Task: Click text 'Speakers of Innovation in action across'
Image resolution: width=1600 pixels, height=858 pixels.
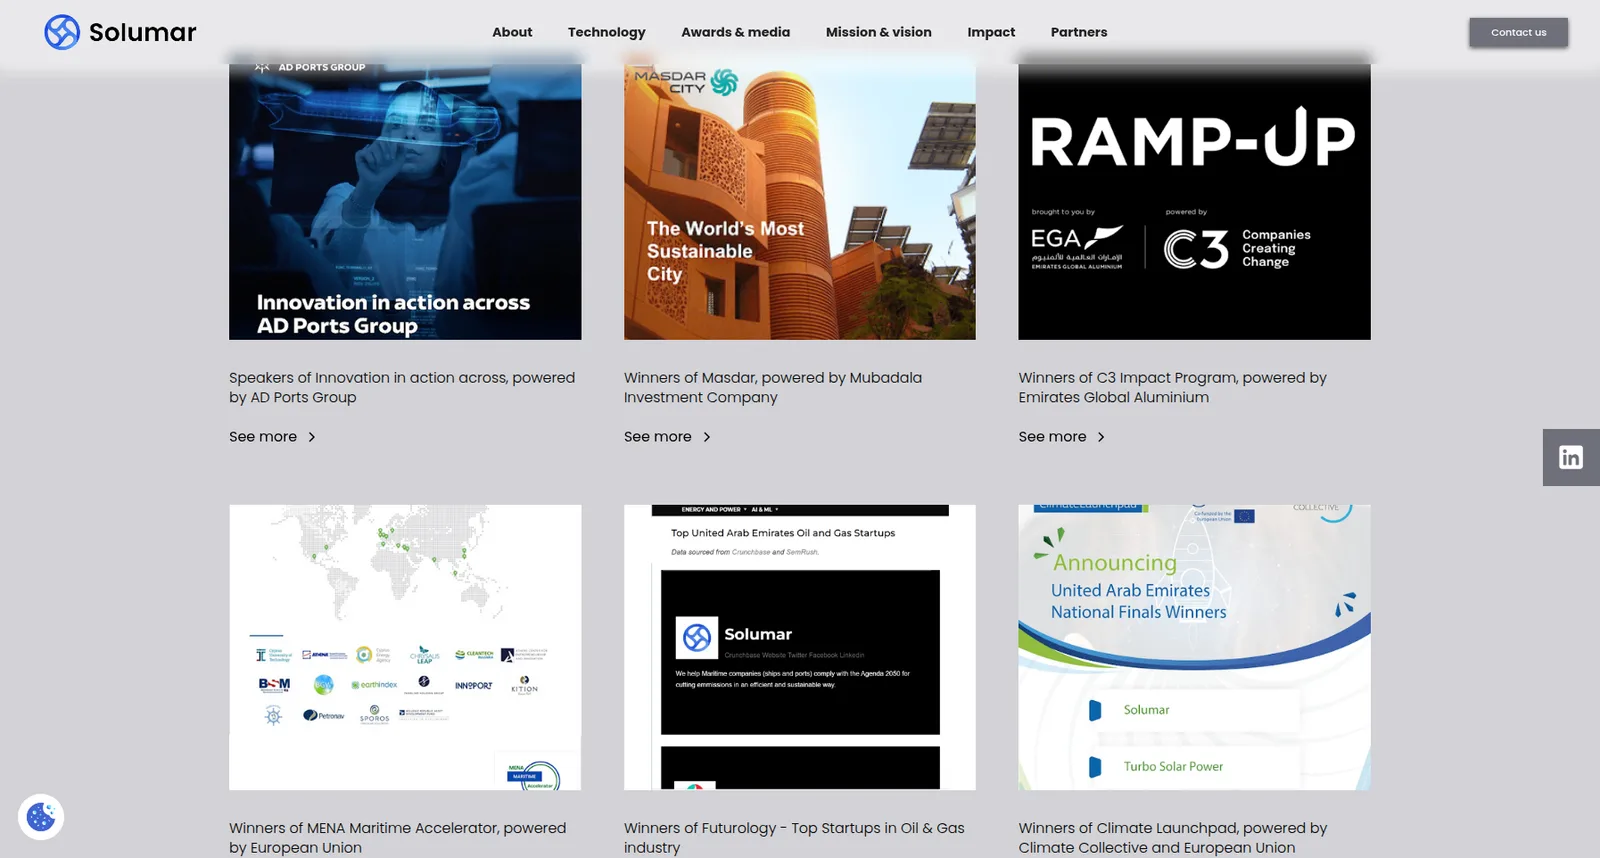Action: click(x=368, y=378)
